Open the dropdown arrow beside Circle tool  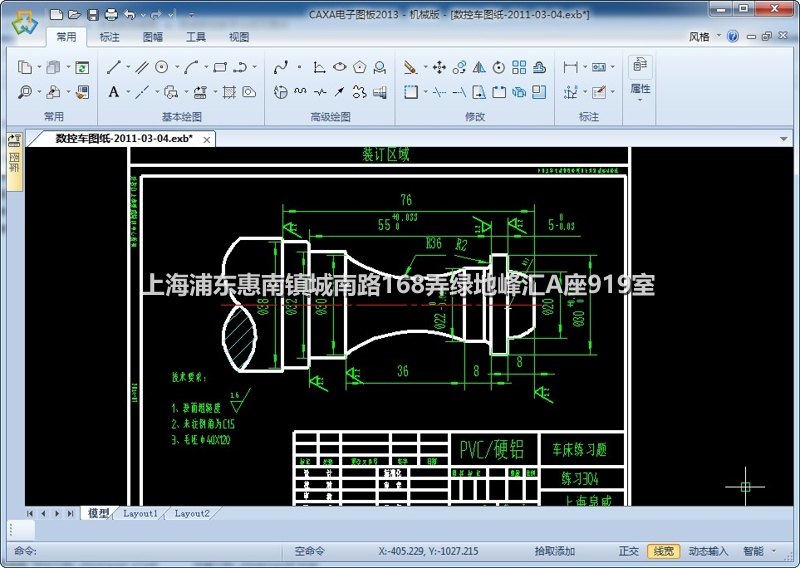(x=177, y=67)
